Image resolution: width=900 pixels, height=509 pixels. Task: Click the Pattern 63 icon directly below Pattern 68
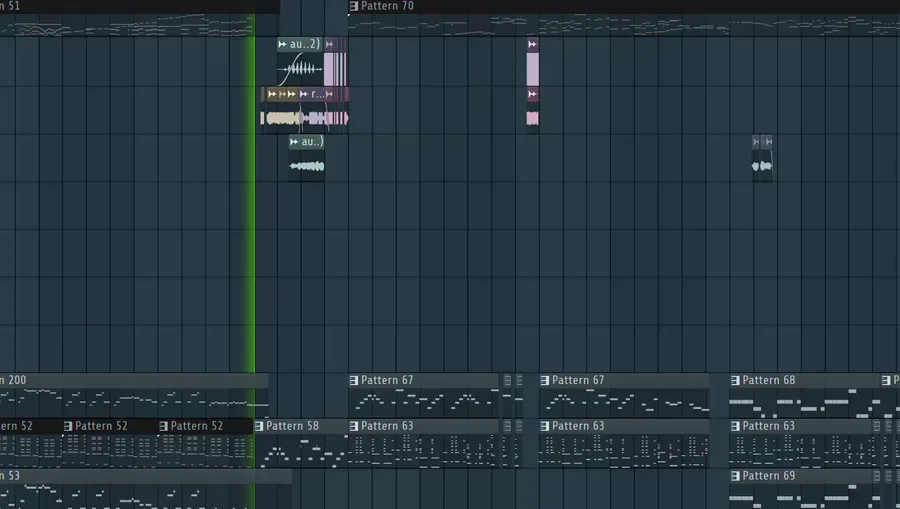tap(735, 426)
